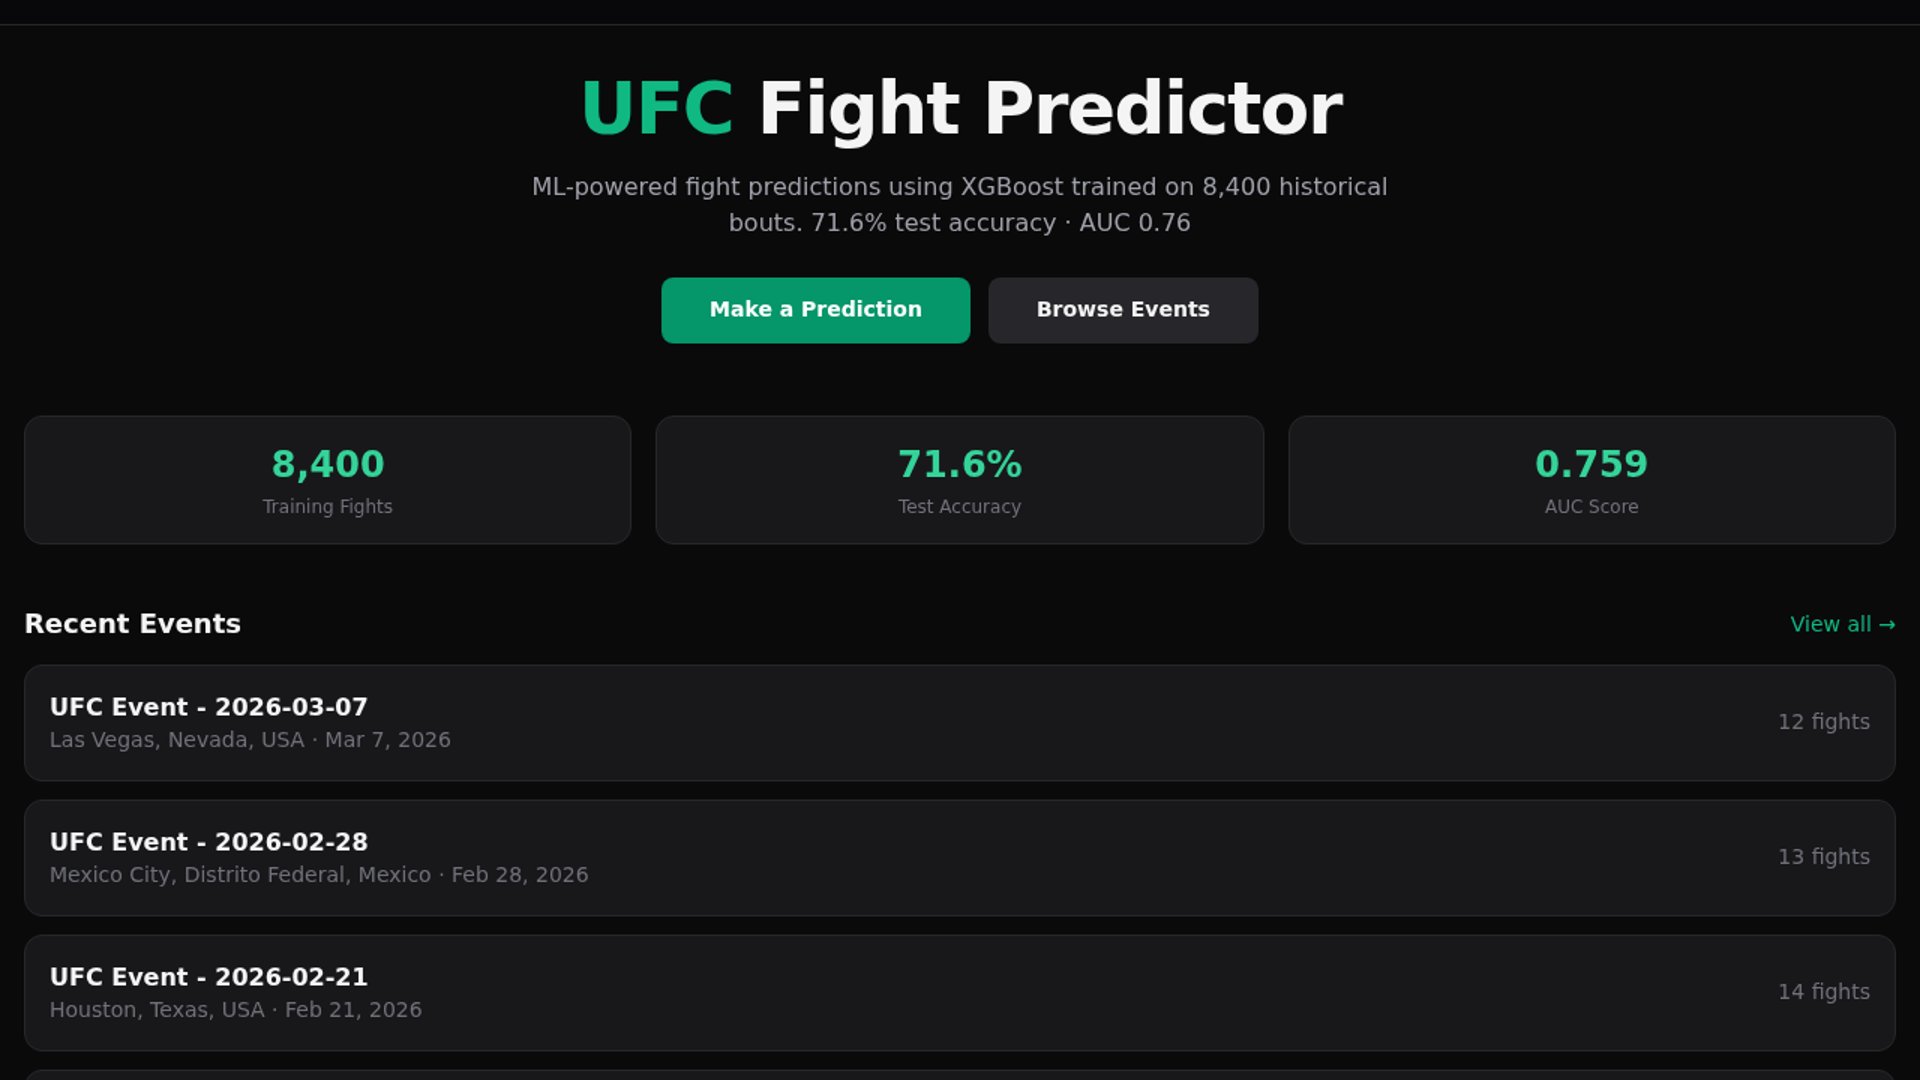Select the UFC Event - 2026-02-28 title
This screenshot has height=1080, width=1920.
tap(209, 842)
